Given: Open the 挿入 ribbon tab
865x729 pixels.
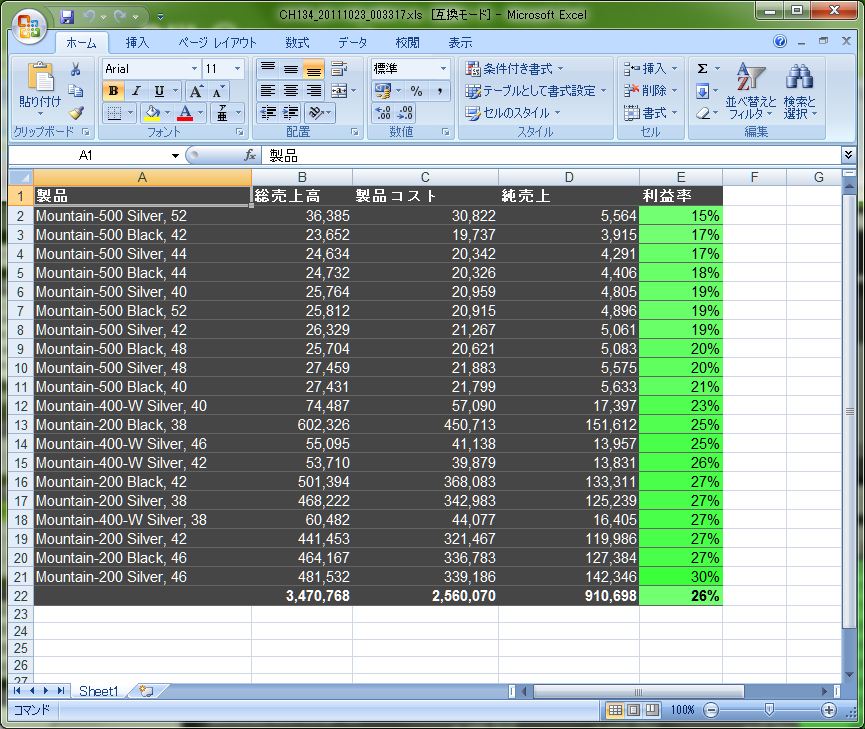Looking at the screenshot, I should coord(137,42).
